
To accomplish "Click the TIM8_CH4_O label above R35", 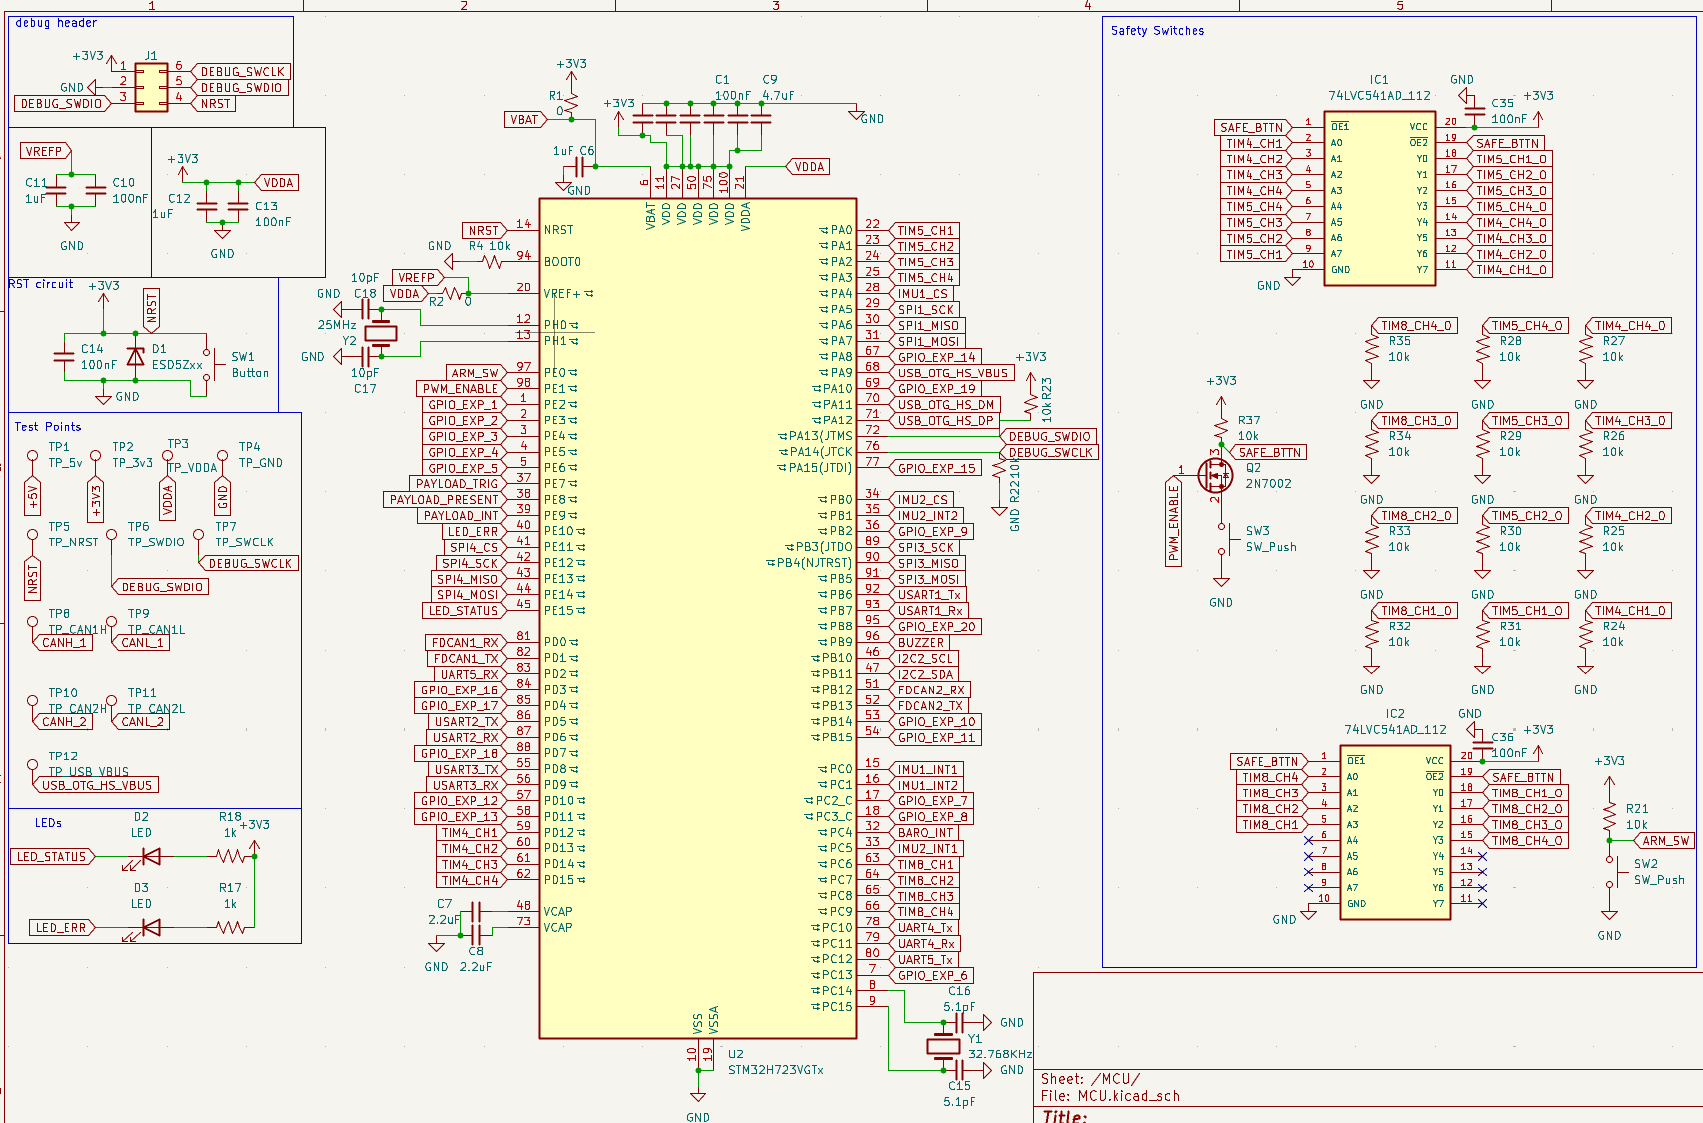I will pos(1416,326).
